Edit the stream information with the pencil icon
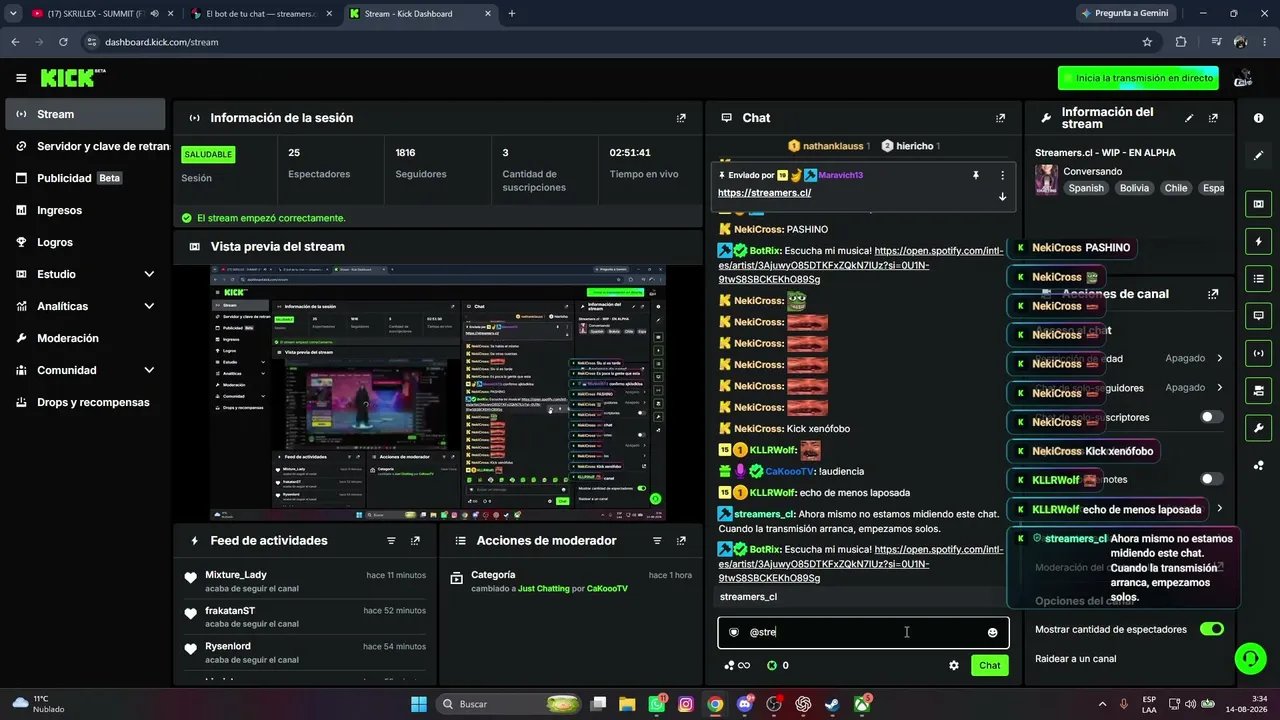The height and width of the screenshot is (720, 1280). tap(1189, 118)
